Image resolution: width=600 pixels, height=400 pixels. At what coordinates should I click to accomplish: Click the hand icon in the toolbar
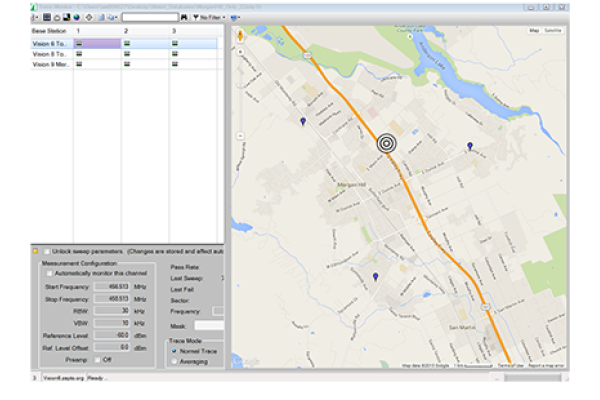pyautogui.click(x=57, y=17)
